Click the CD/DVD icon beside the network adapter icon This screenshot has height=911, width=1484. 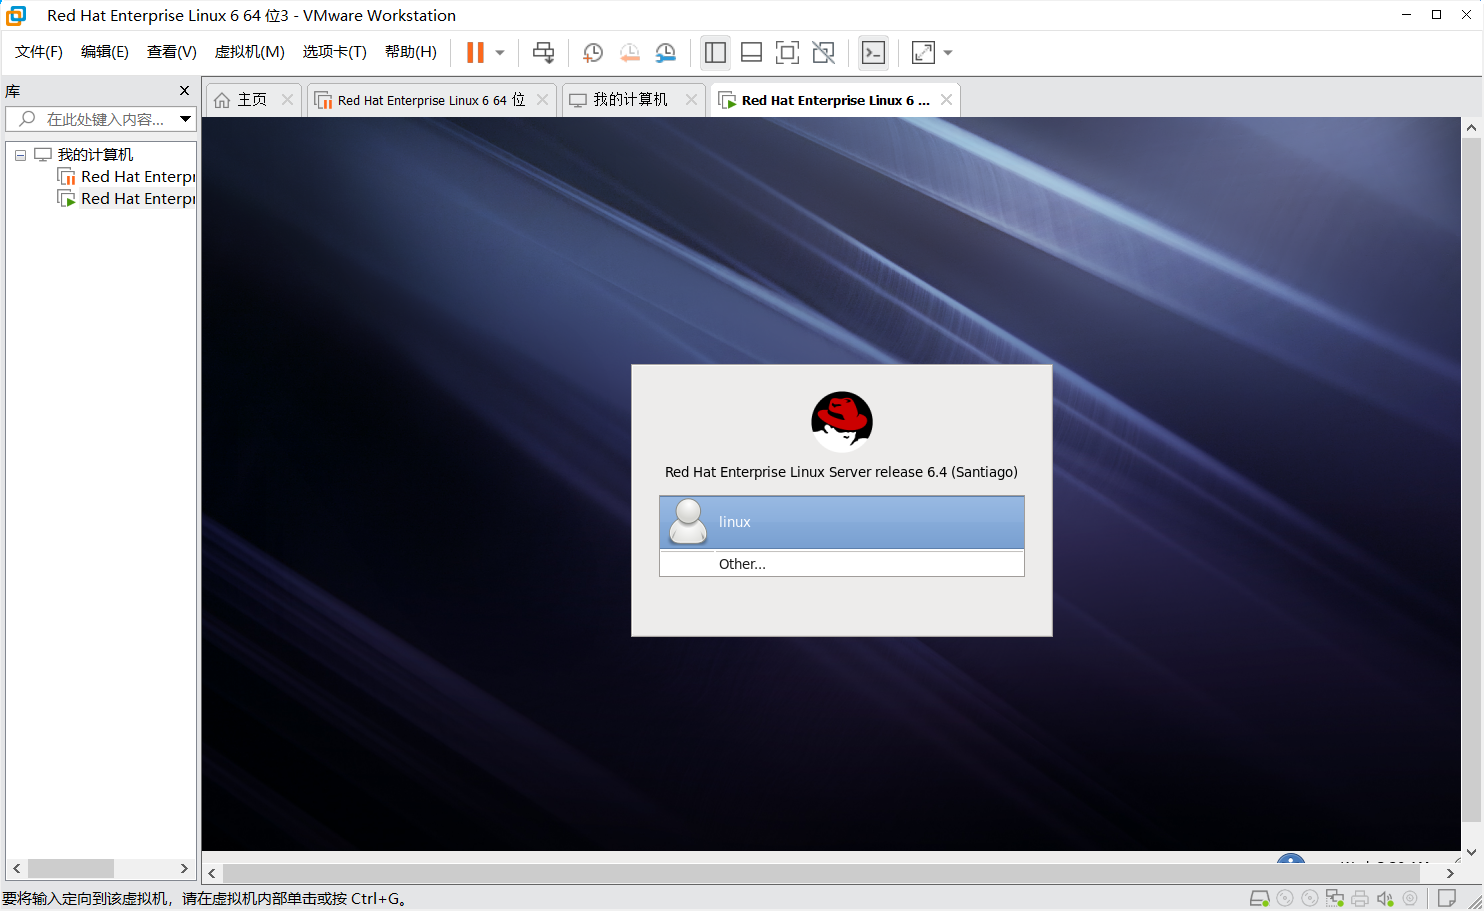1310,898
